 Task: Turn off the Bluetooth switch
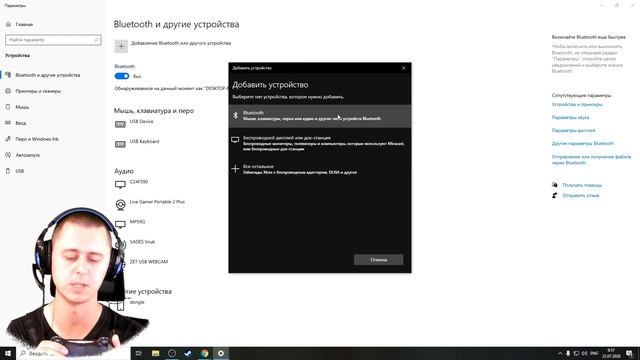[x=122, y=76]
